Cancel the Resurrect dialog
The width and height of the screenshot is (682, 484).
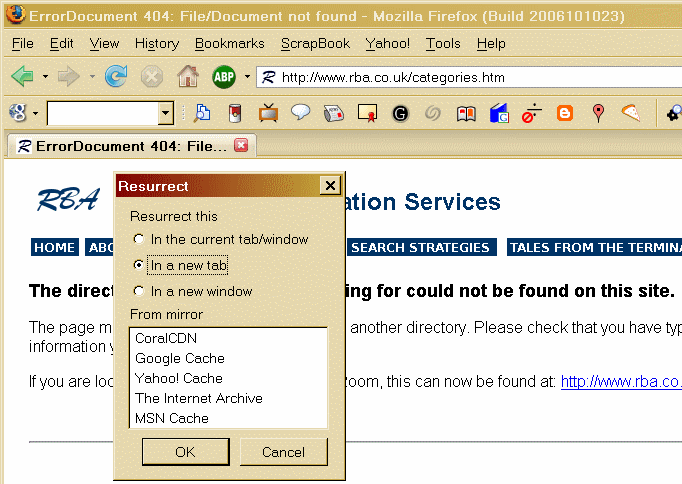(x=284, y=452)
